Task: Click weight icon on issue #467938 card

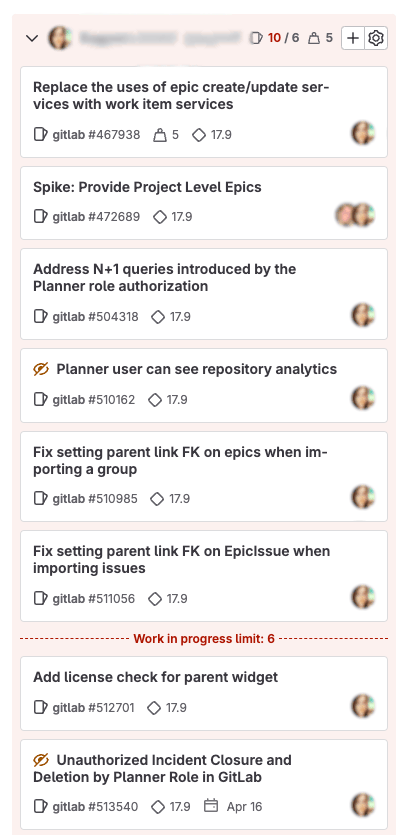Action: pyautogui.click(x=160, y=135)
